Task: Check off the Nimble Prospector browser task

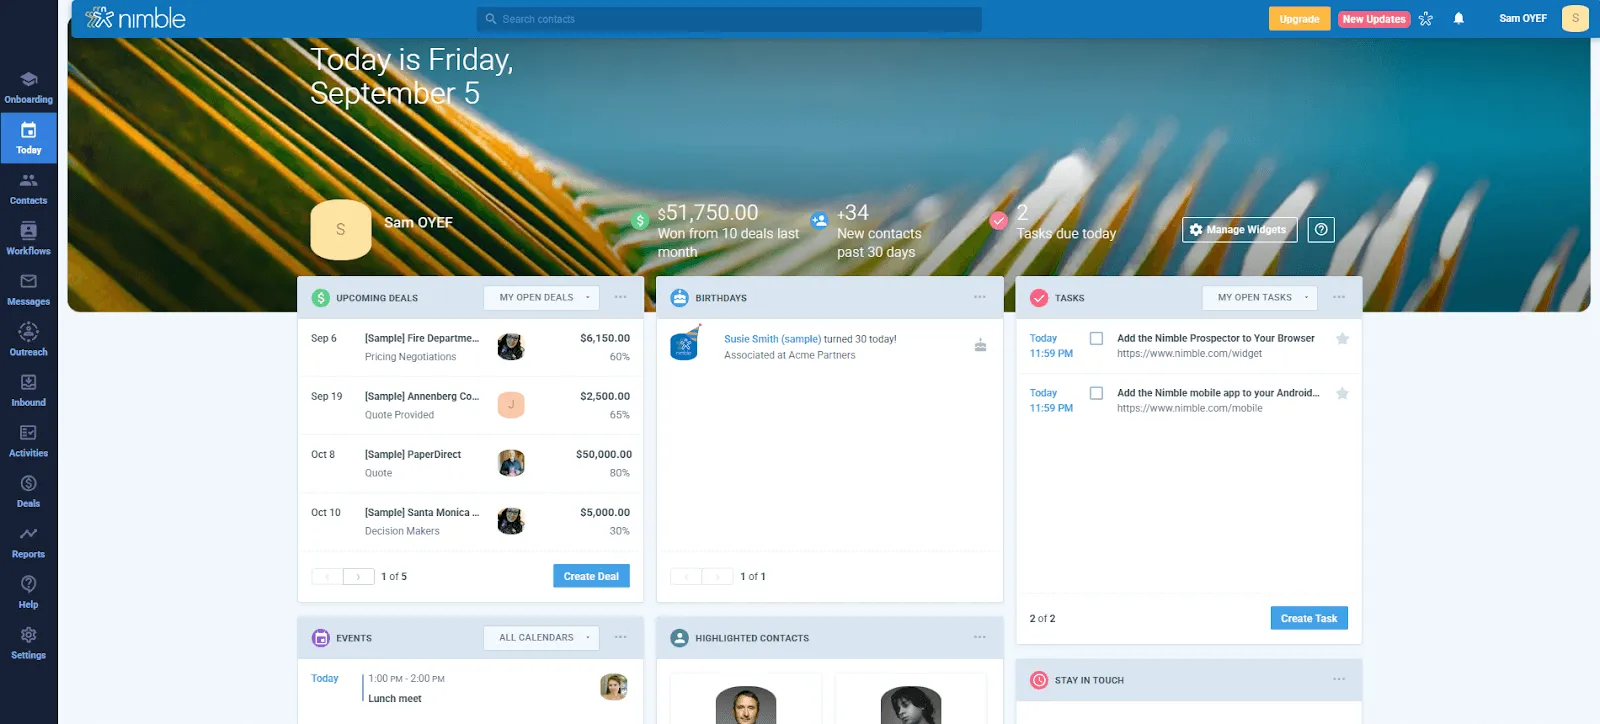Action: click(1096, 339)
